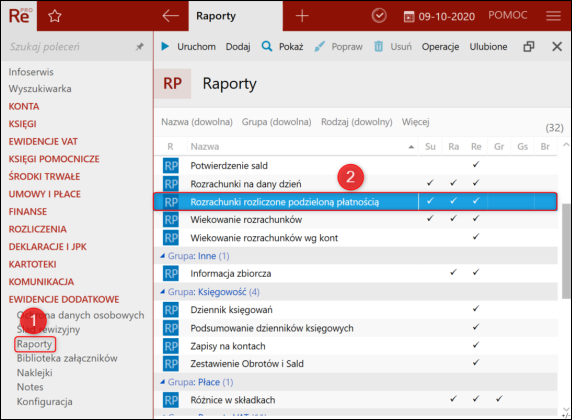Click the Dodaj button
Image resolution: width=572 pixels, height=420 pixels.
coord(238,47)
